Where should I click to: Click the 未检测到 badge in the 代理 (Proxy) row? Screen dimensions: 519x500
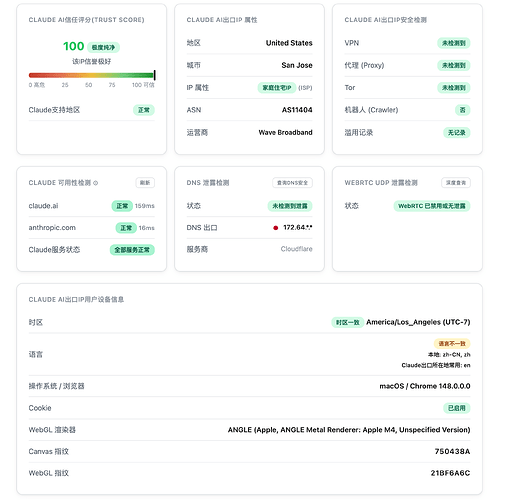[x=454, y=65]
